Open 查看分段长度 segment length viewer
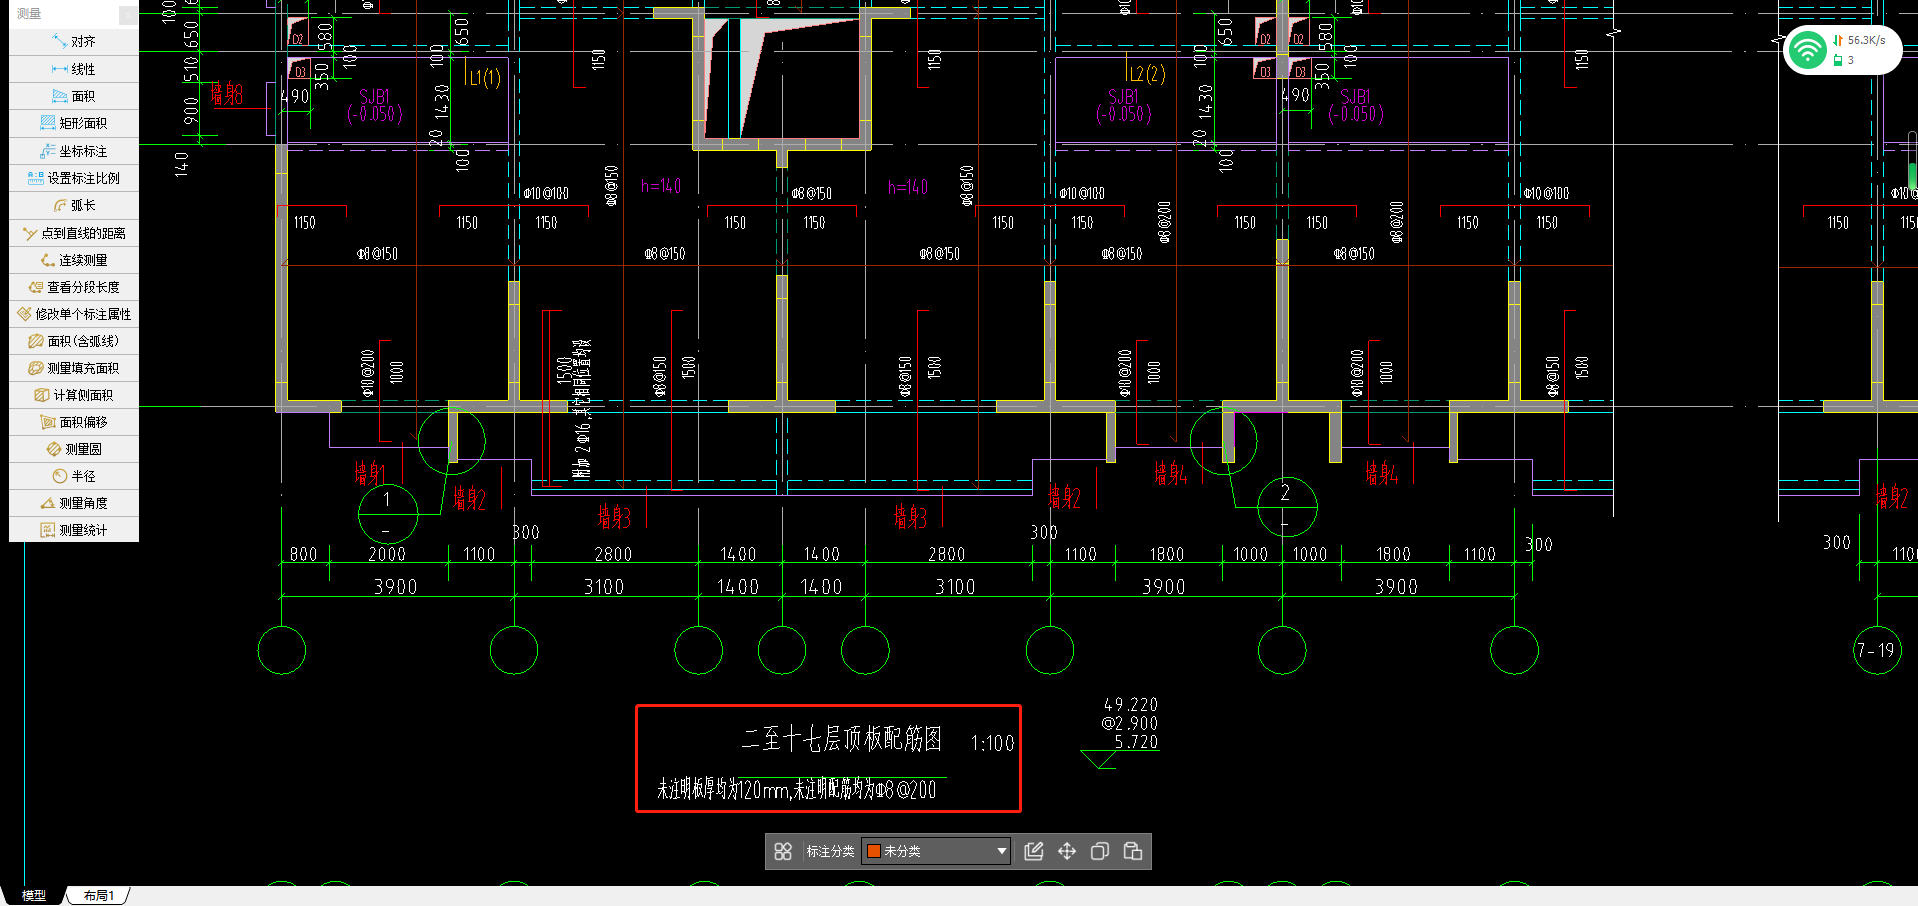1918x906 pixels. tap(74, 287)
